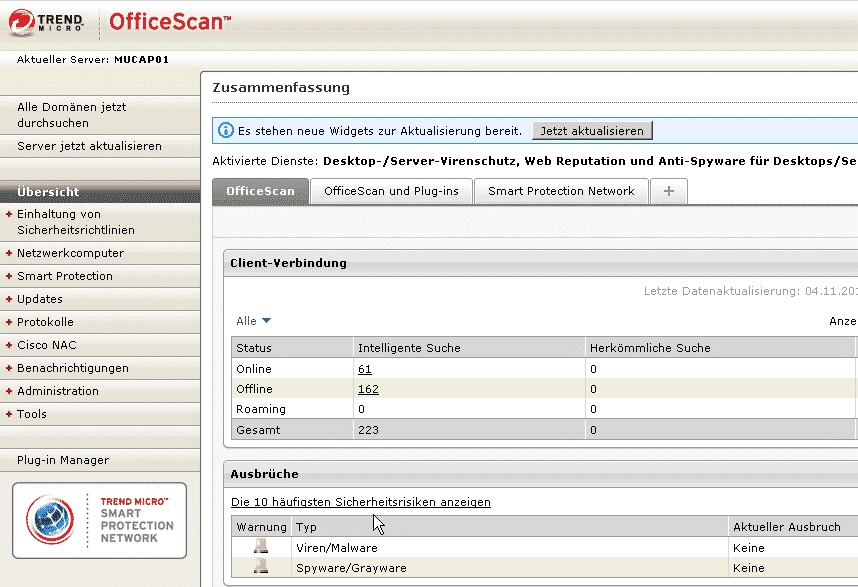
Task: Click the Aktueller Ausbruch column header
Action: click(x=787, y=527)
